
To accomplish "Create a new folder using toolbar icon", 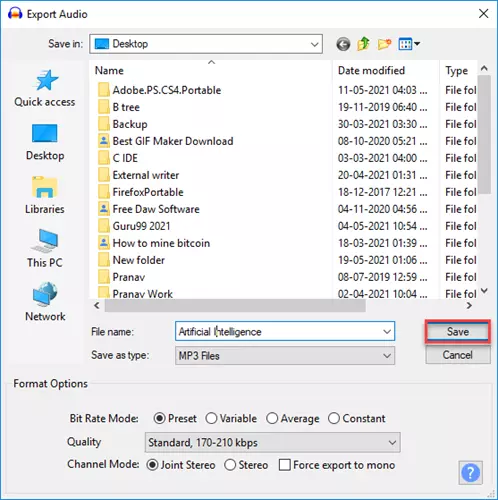I will 384,44.
